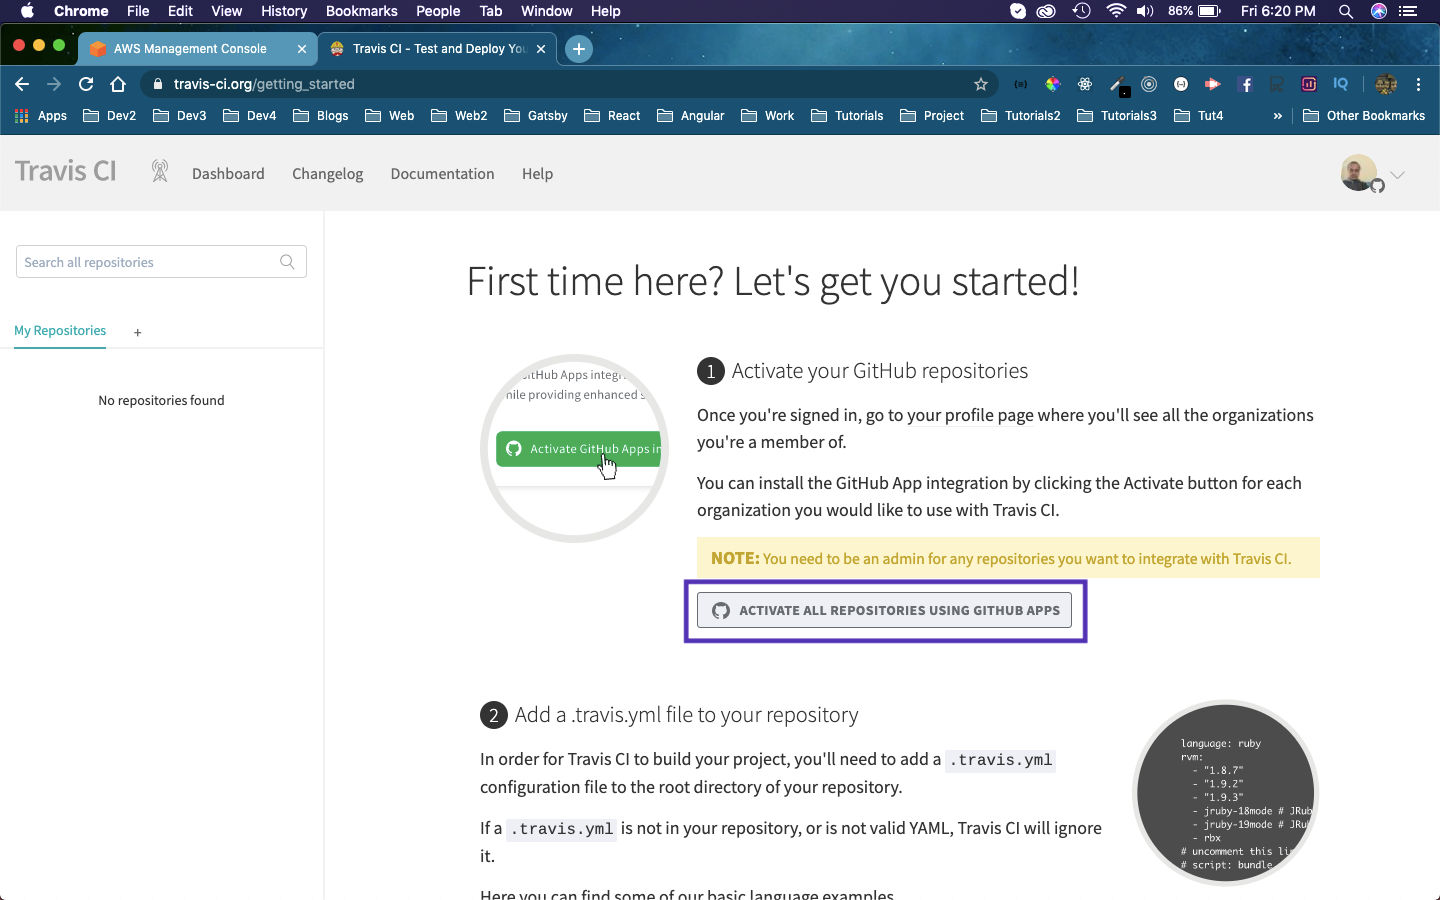Viewport: 1440px width, 900px height.
Task: Open the Documentation link
Action: click(443, 174)
